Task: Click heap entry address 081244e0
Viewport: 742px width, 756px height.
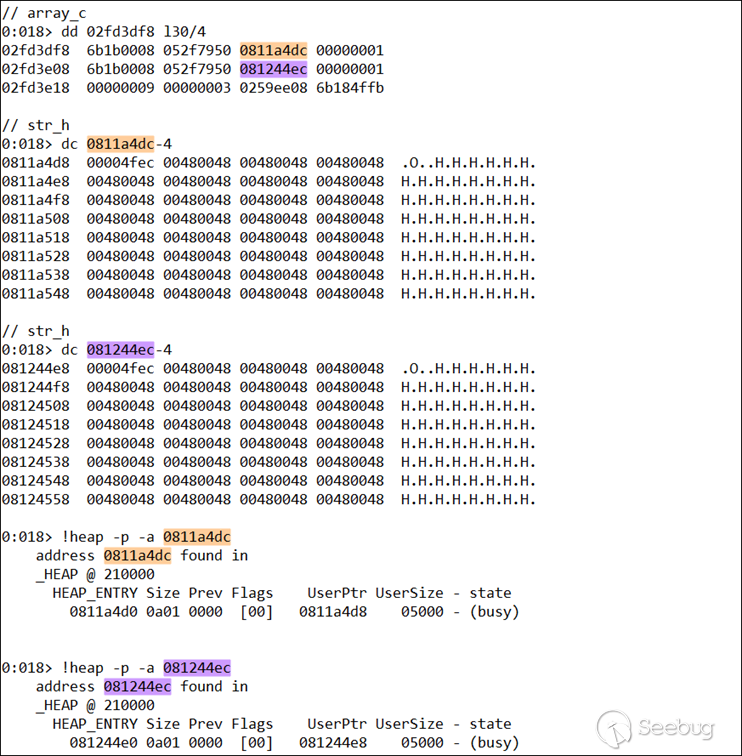Action: tap(104, 742)
